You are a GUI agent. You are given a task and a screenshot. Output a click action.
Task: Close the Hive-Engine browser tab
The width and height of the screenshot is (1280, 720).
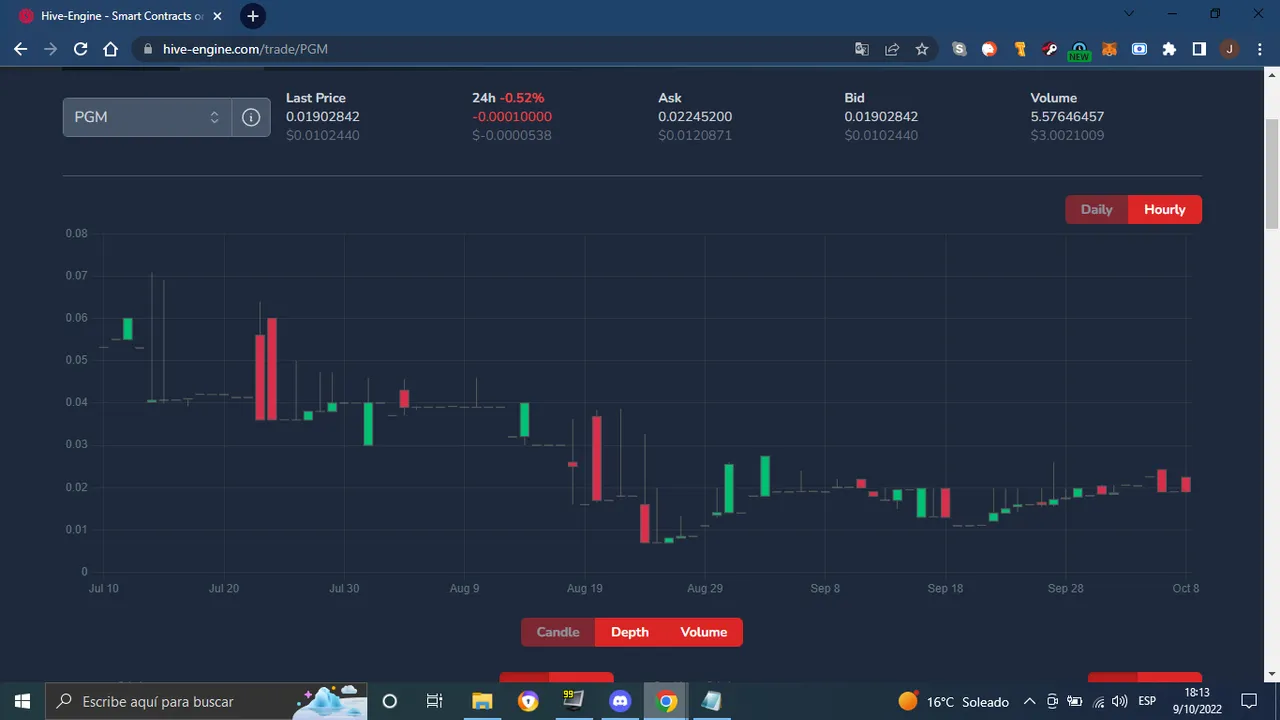(217, 16)
